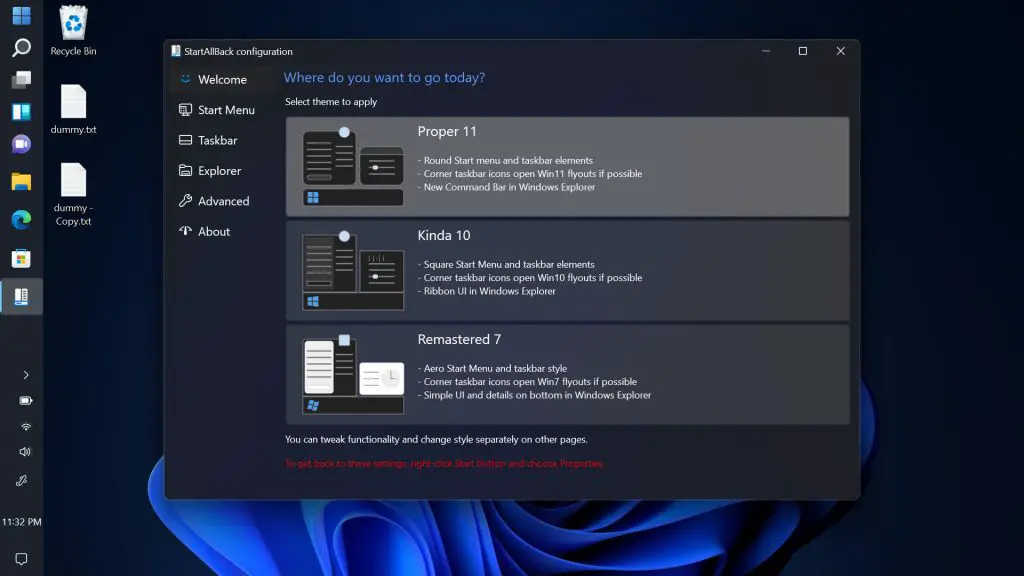1024x576 pixels.
Task: Expand hidden tray icons chevron
Action: (25, 375)
